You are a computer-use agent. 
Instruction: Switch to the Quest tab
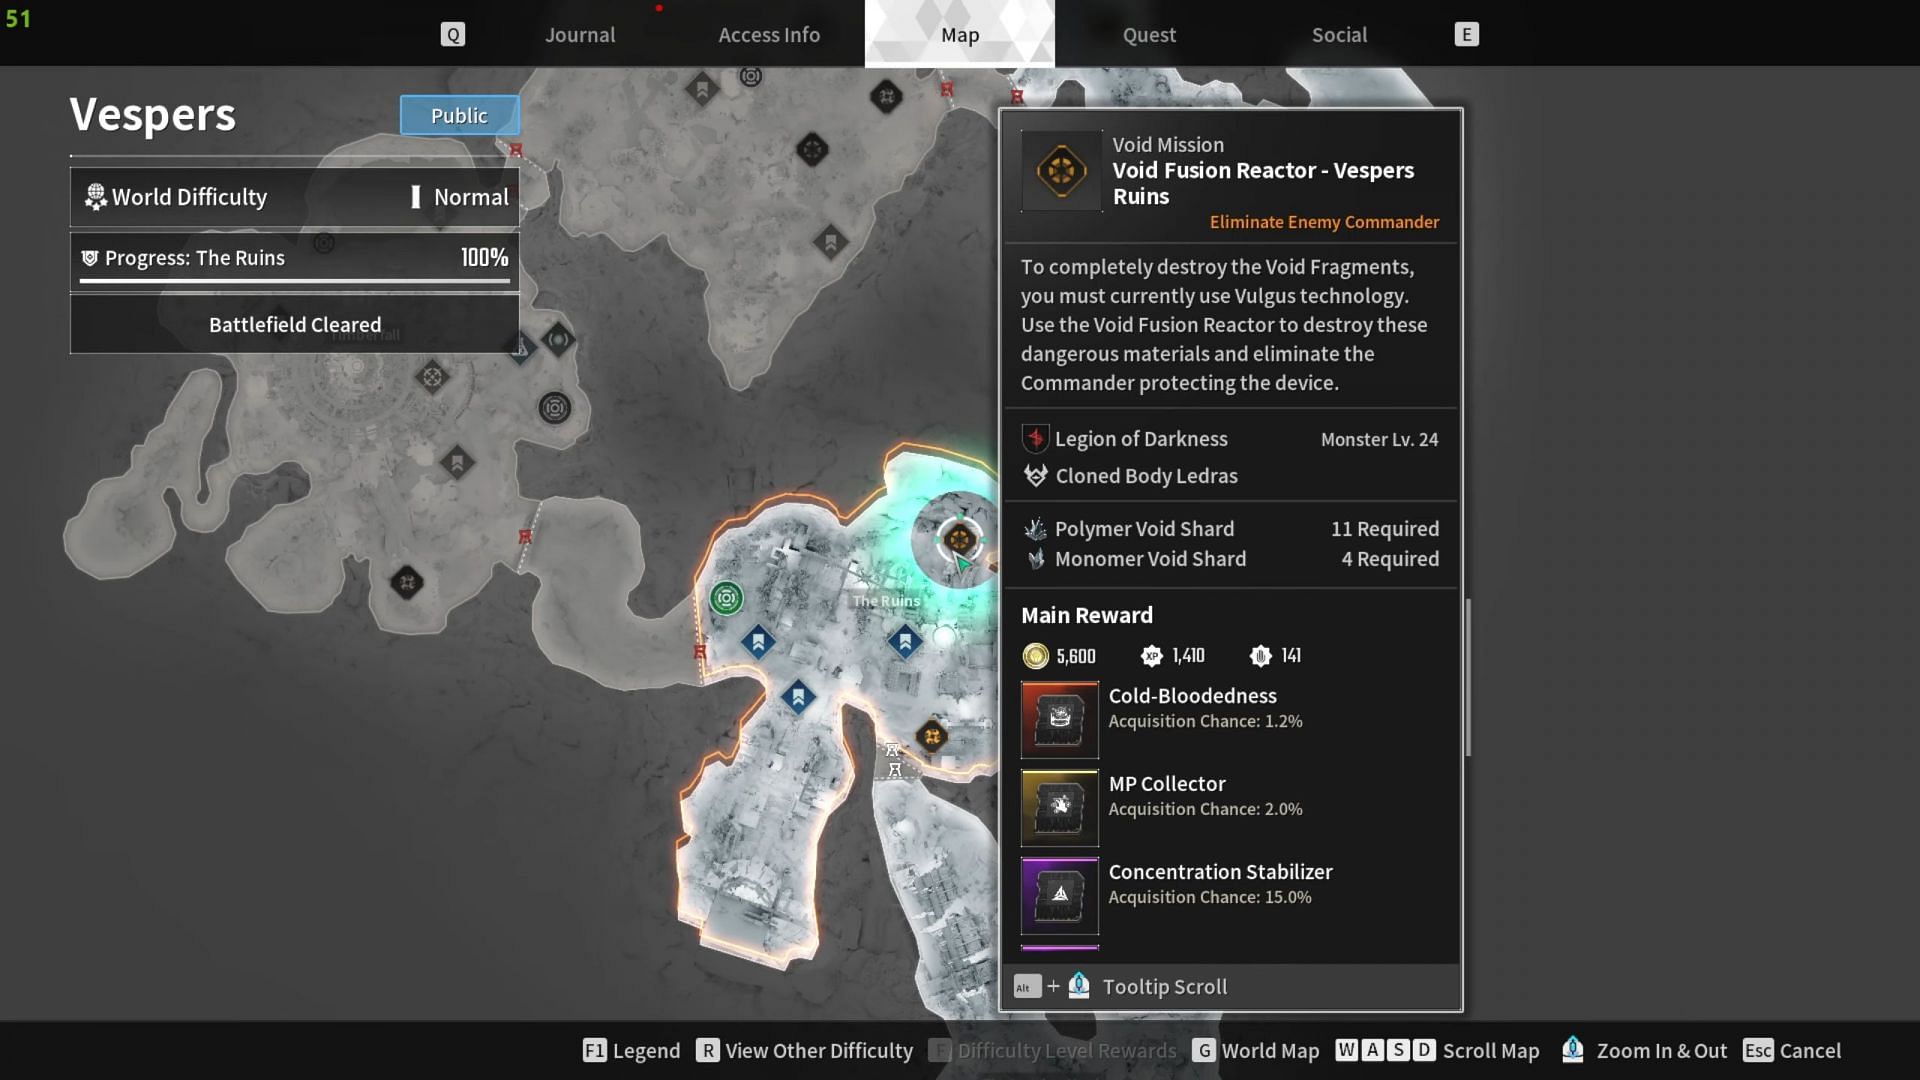coord(1149,33)
